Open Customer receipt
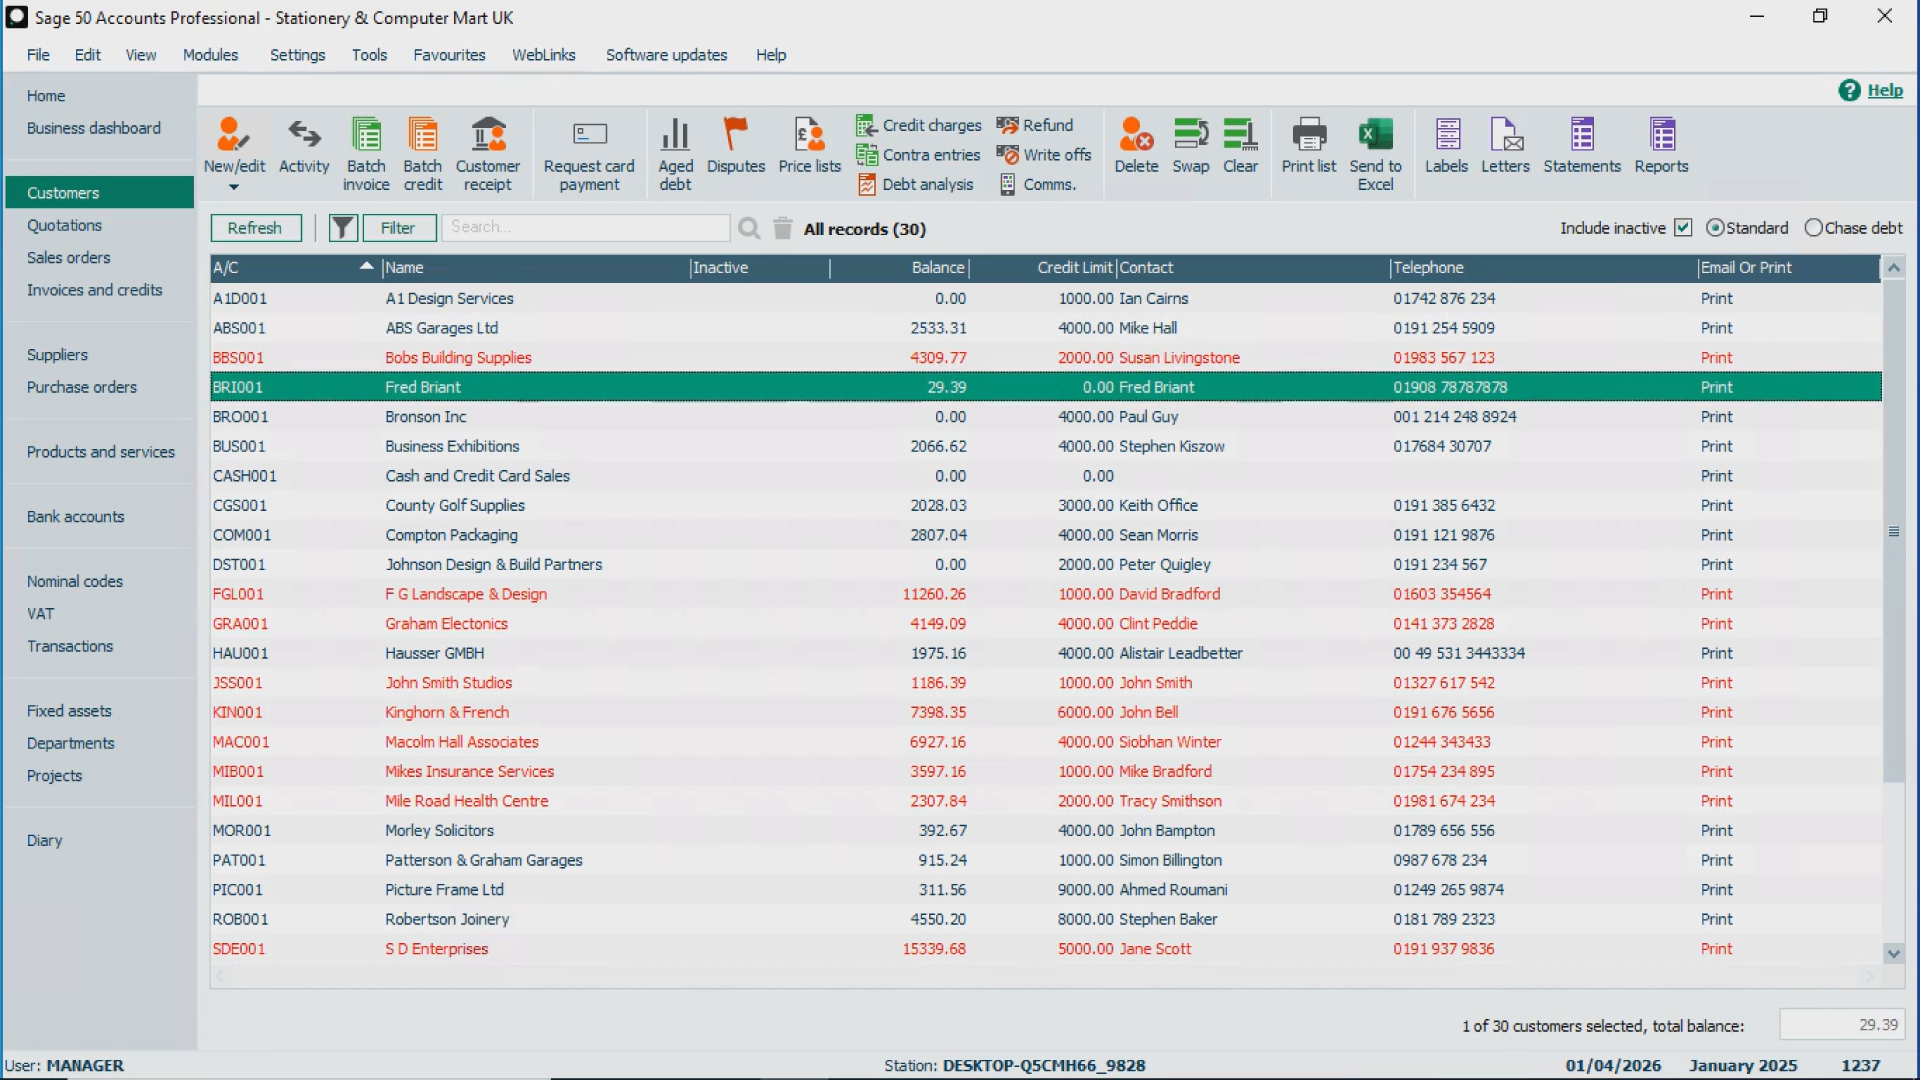The width and height of the screenshot is (1920, 1080). click(x=488, y=154)
